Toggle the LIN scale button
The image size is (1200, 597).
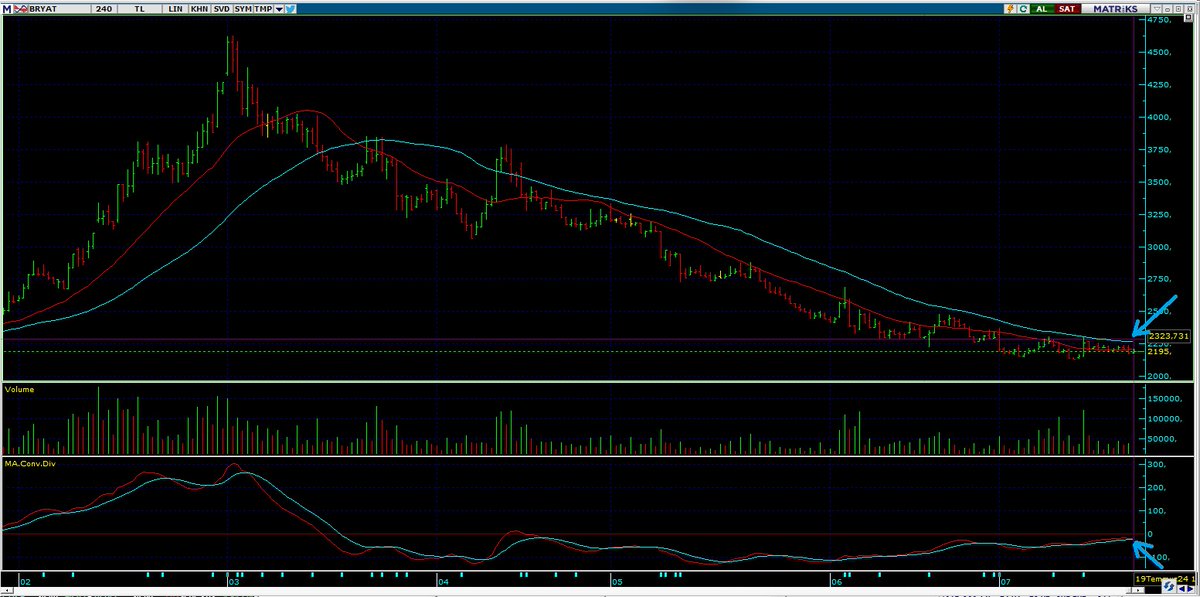coord(175,9)
